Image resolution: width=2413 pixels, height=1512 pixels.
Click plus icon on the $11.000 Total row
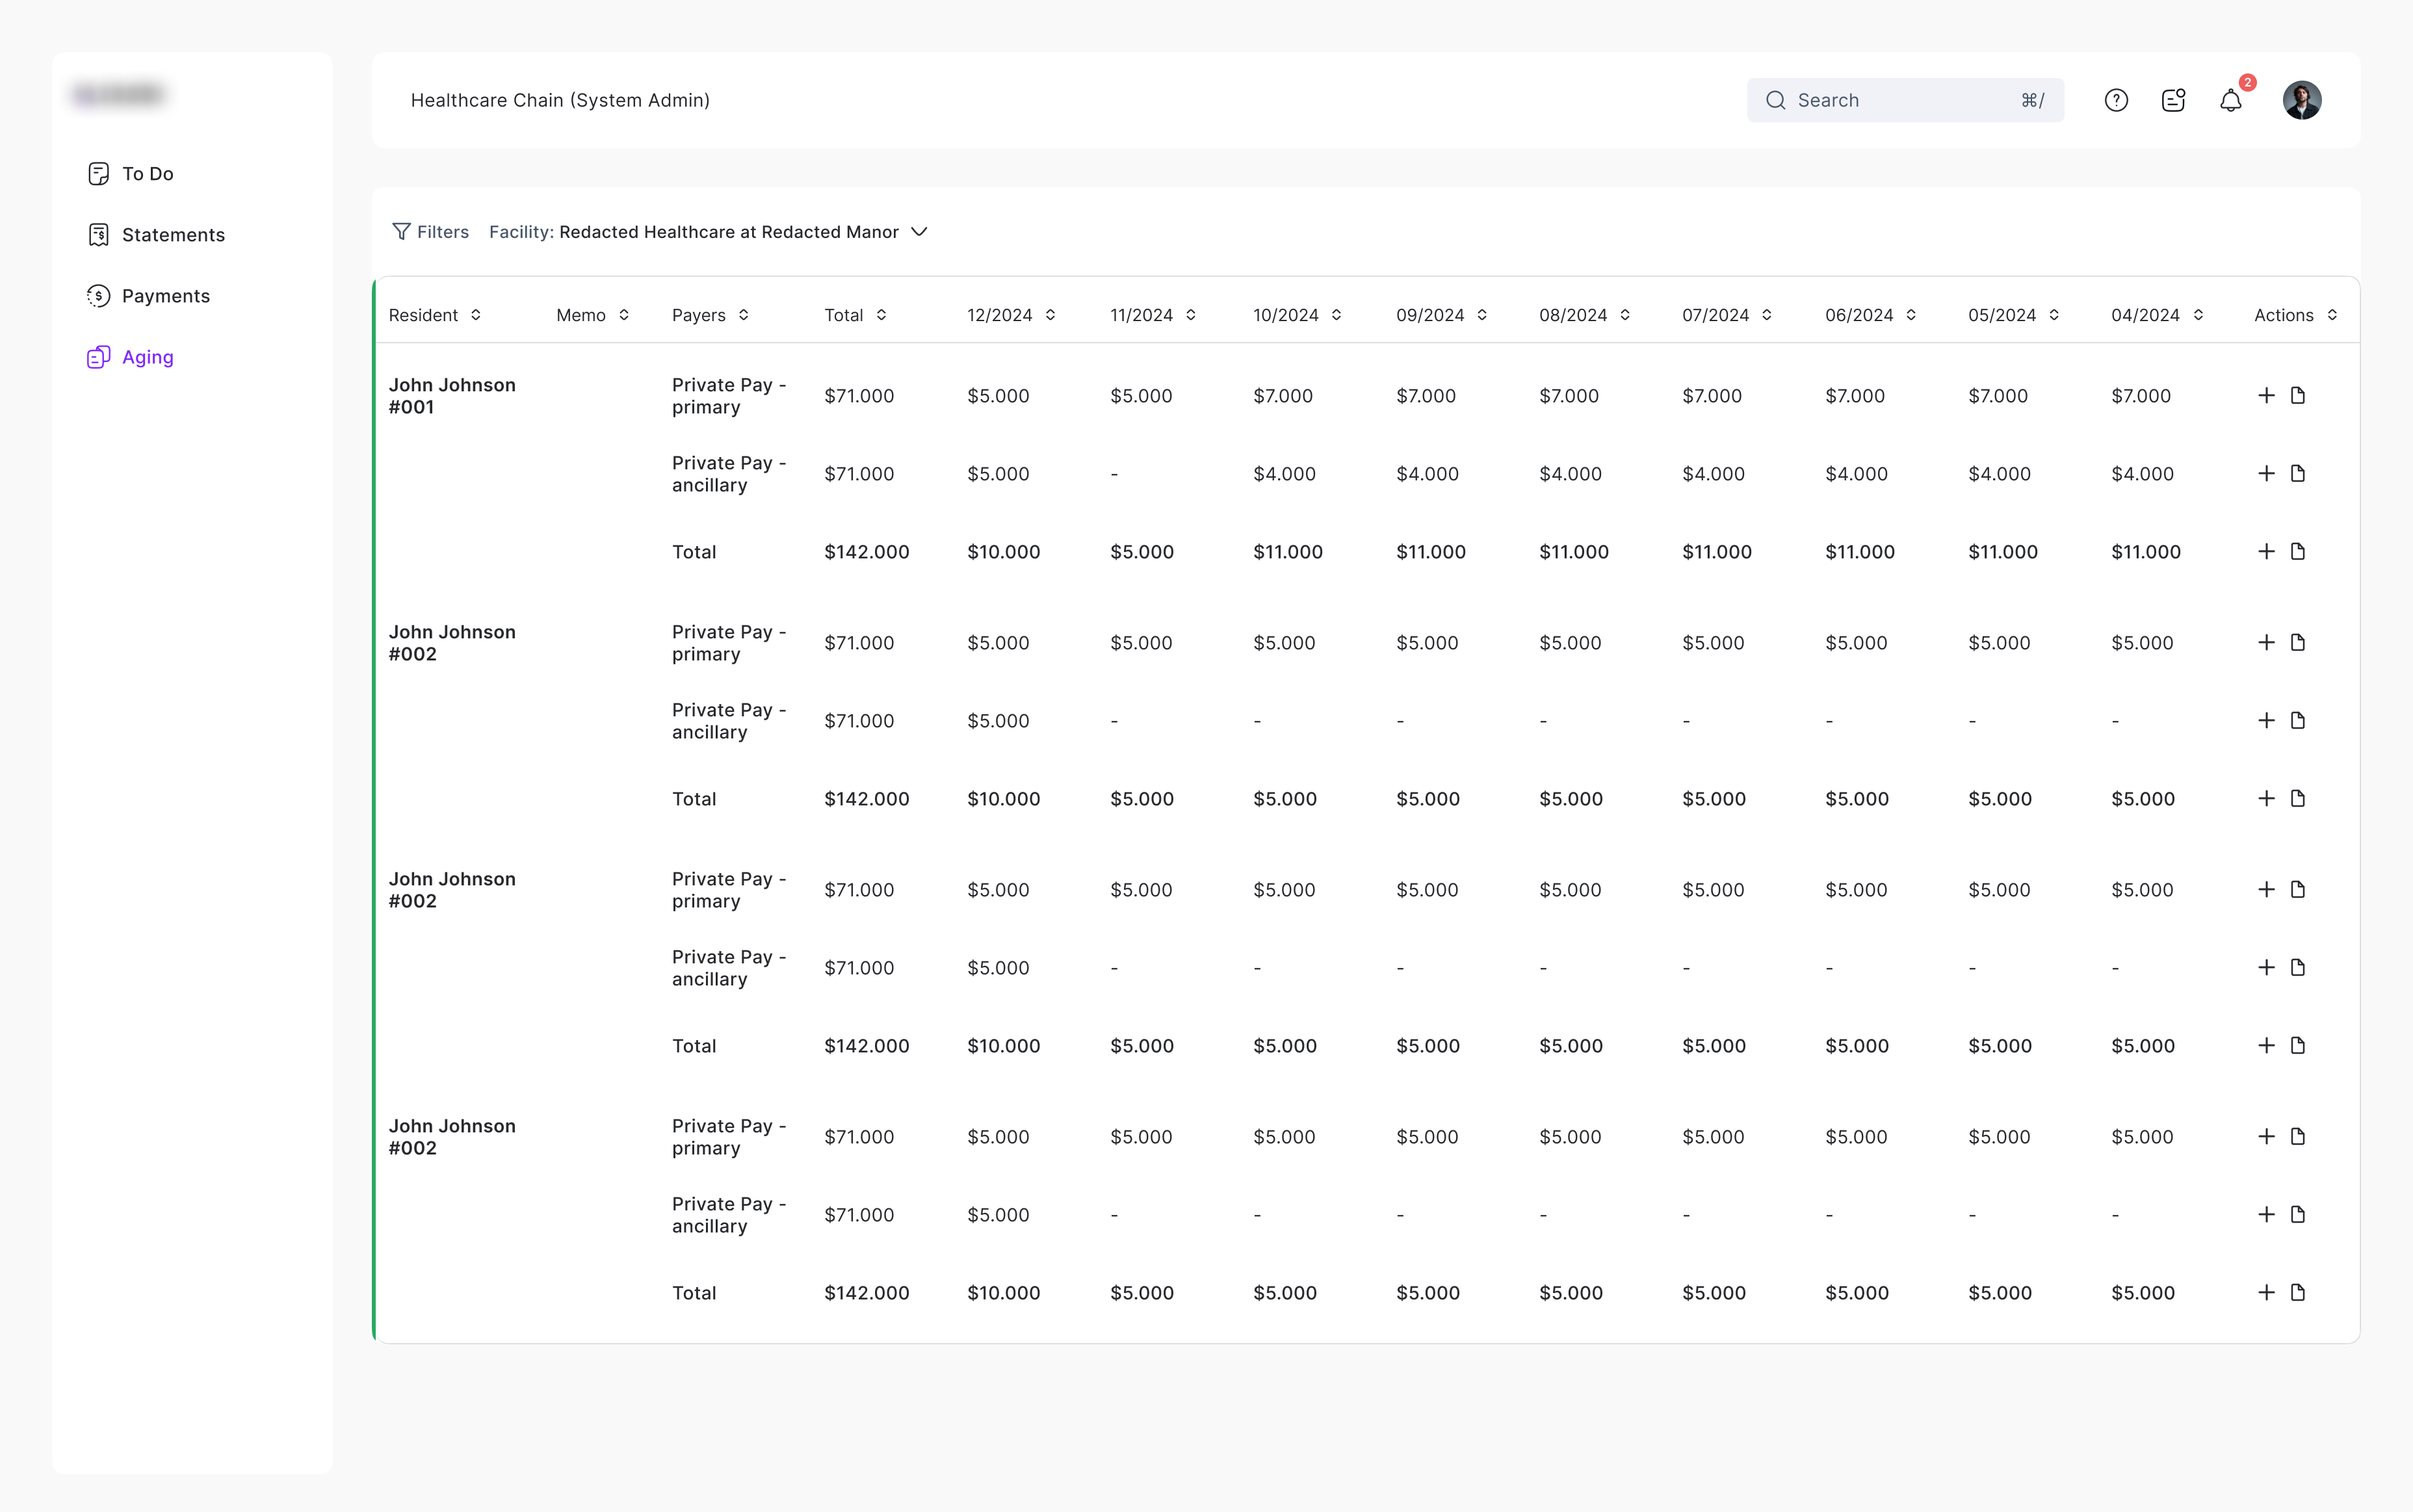2266,552
